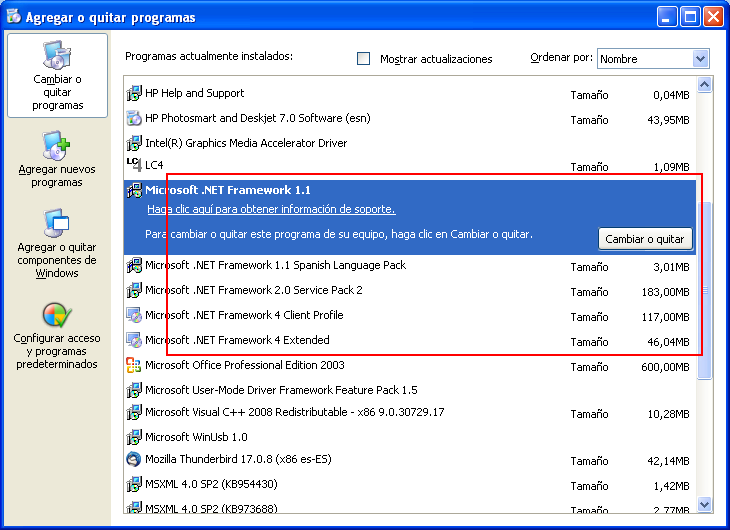Click the scrollbar down arrow
Viewport: 730px width, 530px height.
704,505
